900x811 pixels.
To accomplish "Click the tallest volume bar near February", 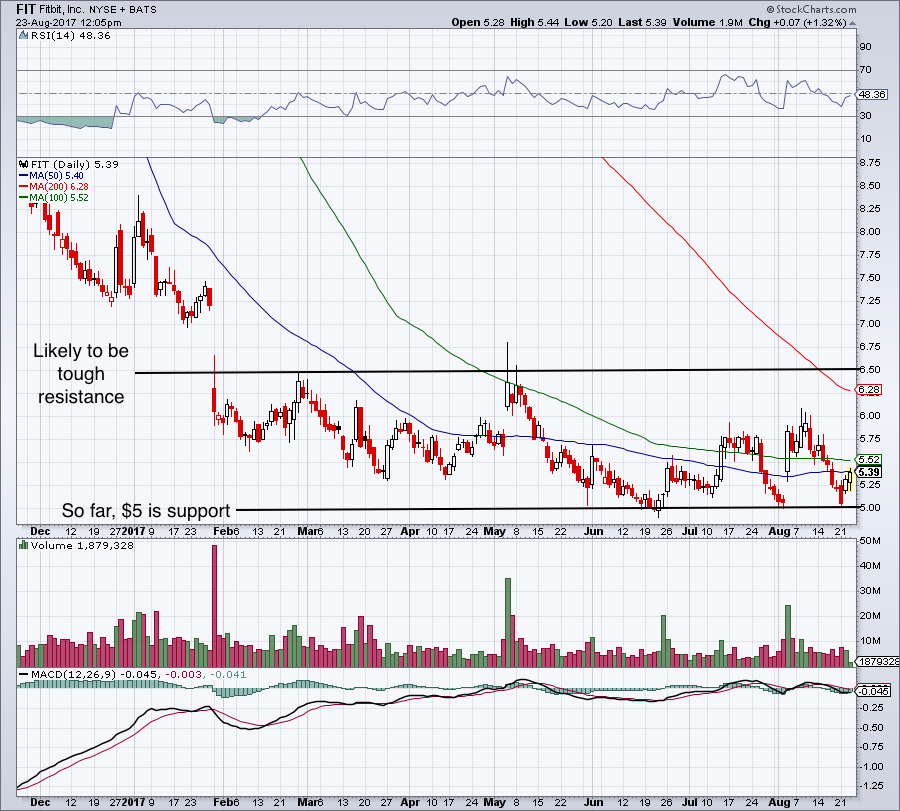I will [x=213, y=605].
